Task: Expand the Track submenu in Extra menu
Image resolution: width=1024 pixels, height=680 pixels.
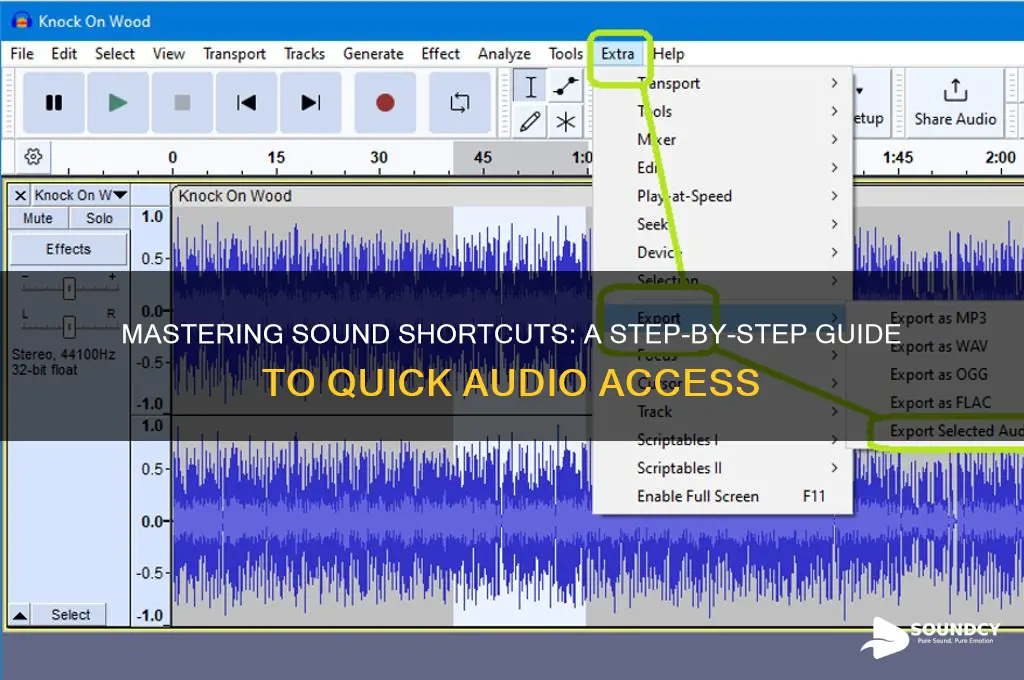Action: pyautogui.click(x=722, y=412)
